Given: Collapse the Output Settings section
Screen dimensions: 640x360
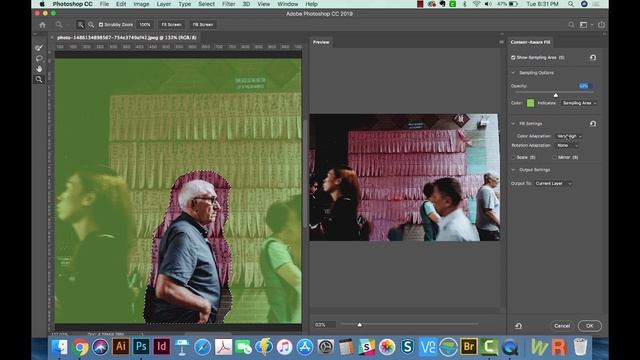Looking at the screenshot, I should click(x=513, y=170).
